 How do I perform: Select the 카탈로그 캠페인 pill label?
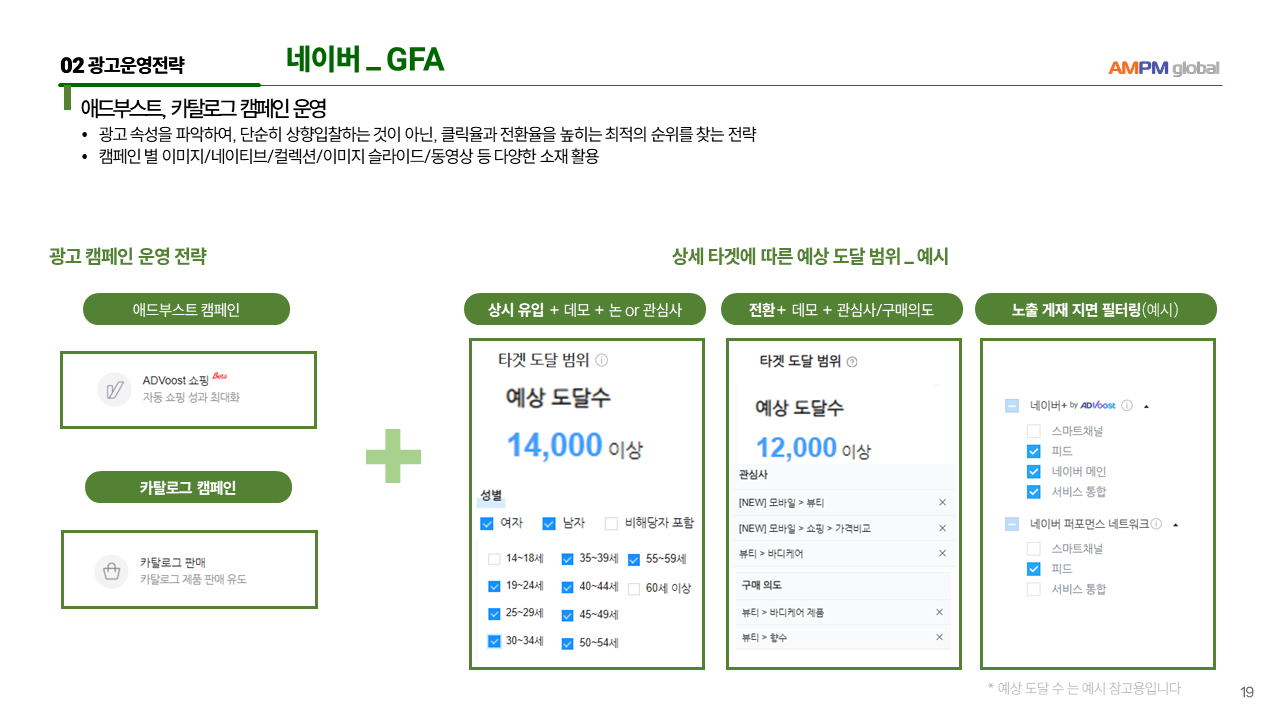click(188, 487)
